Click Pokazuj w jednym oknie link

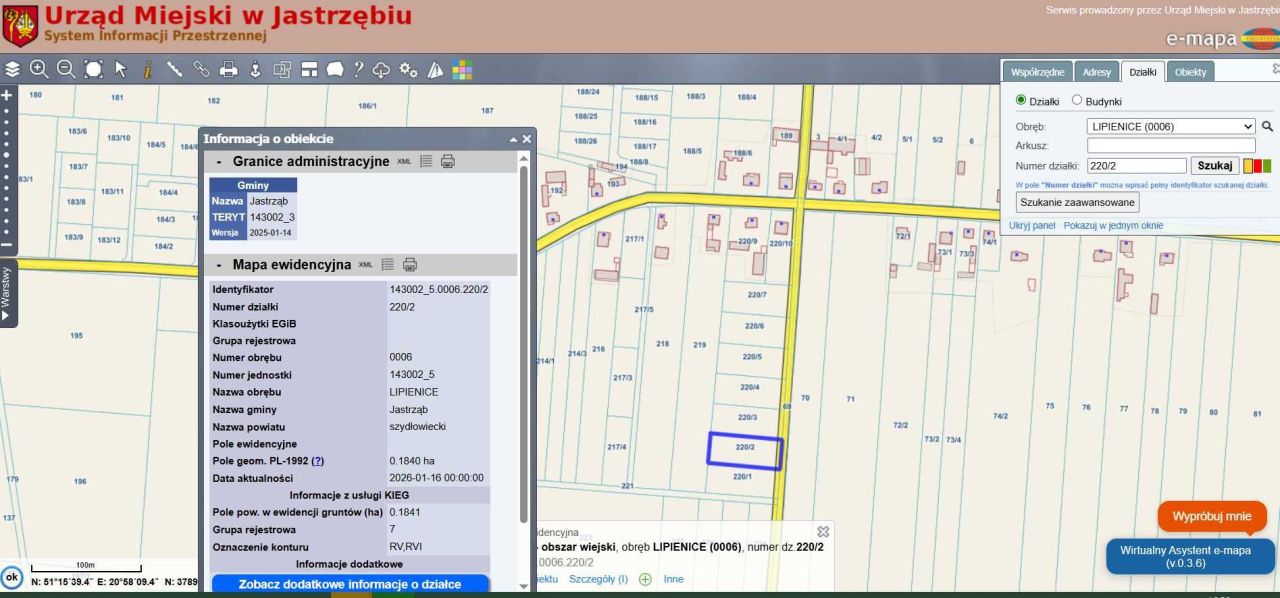coord(1113,226)
